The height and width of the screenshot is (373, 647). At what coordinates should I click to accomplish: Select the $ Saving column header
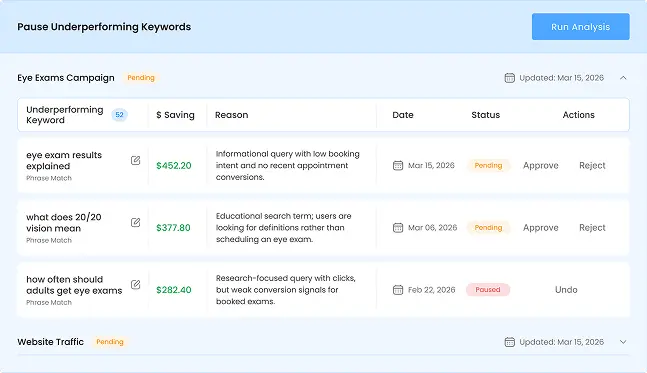(175, 115)
